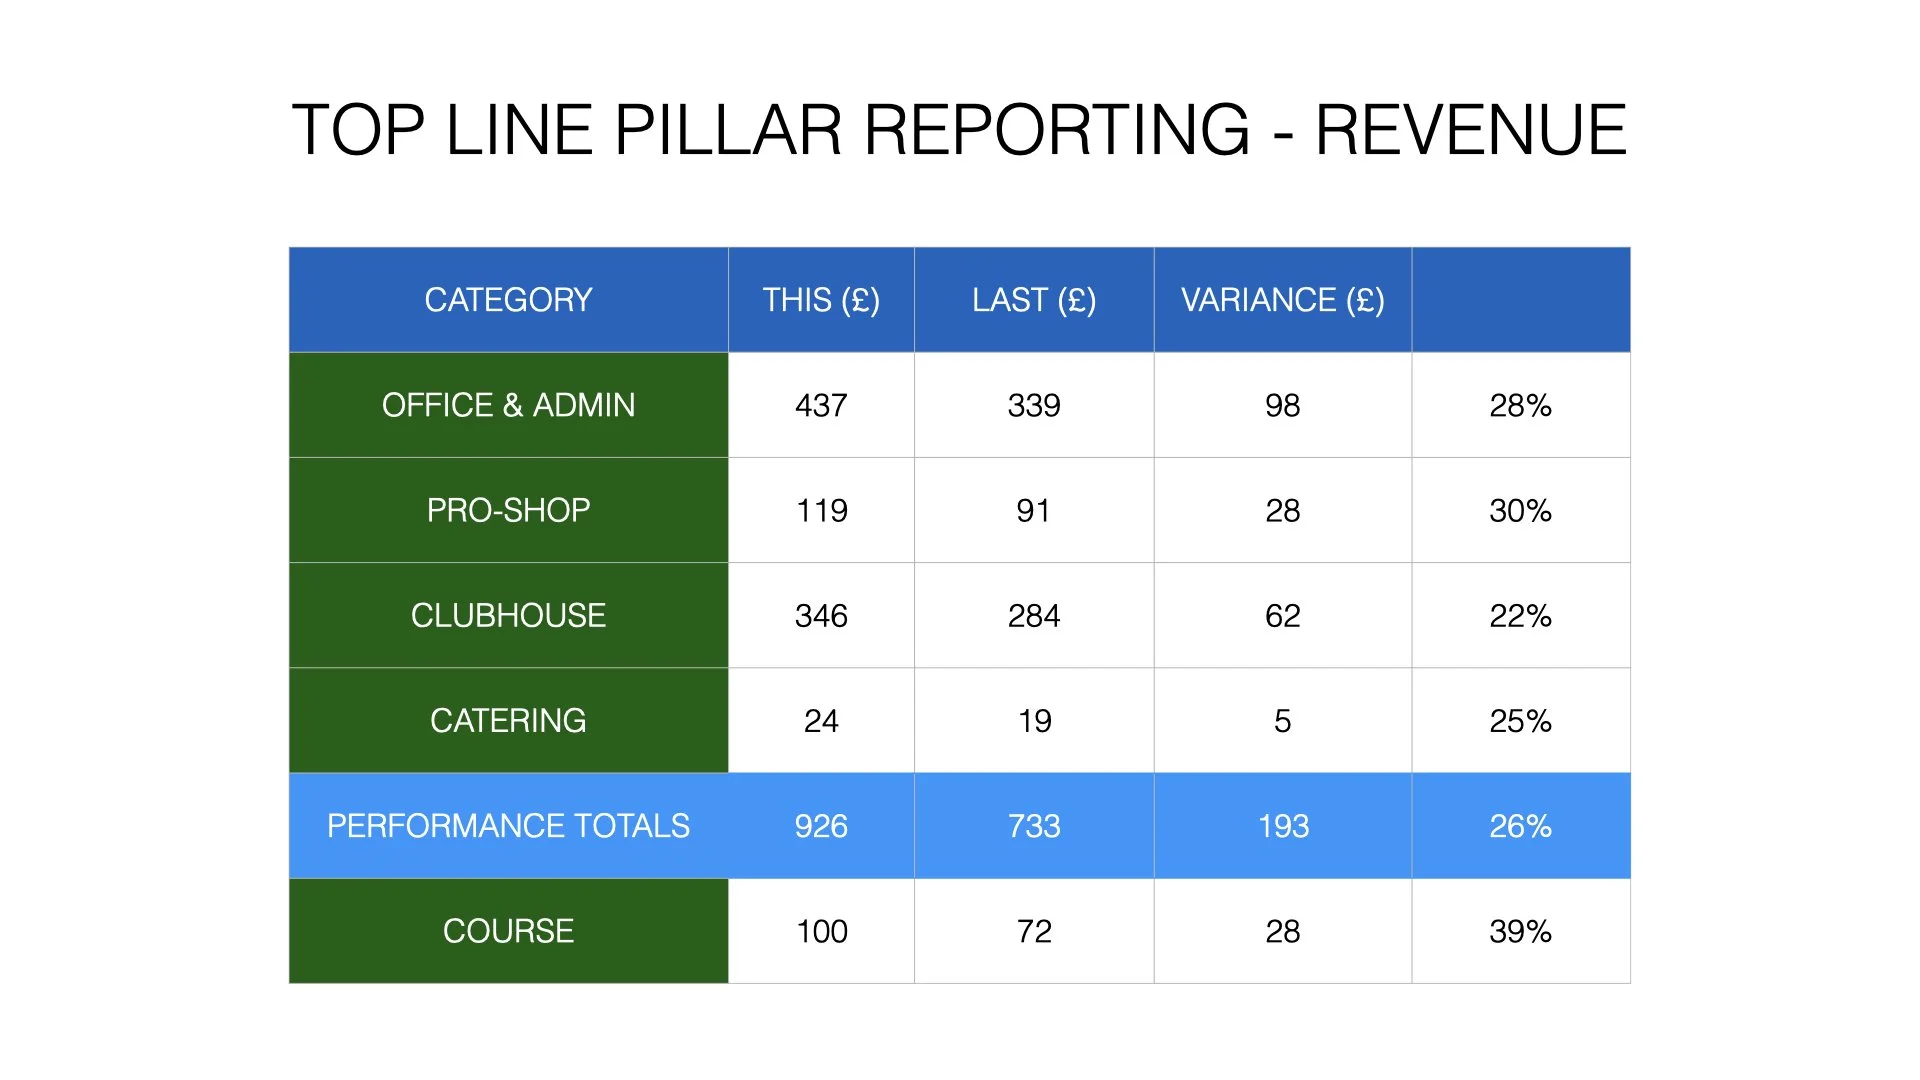Click the CATERING category cell
Viewport: 1920px width, 1080px height.
508,720
